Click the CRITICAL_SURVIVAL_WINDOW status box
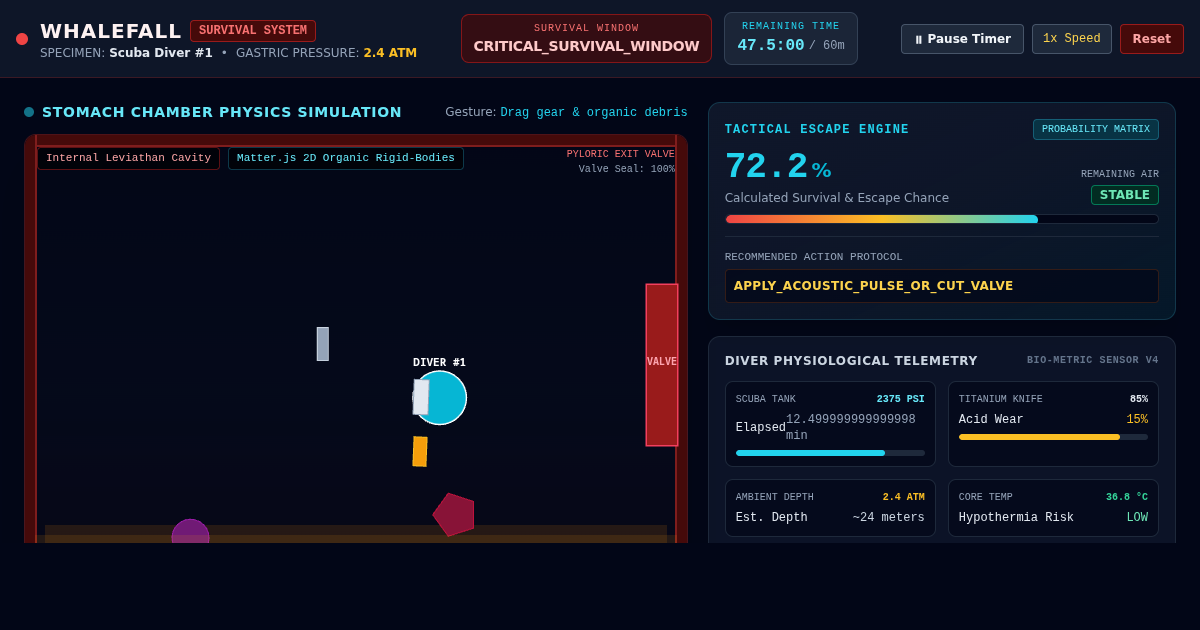The height and width of the screenshot is (630, 1200). pos(586,39)
